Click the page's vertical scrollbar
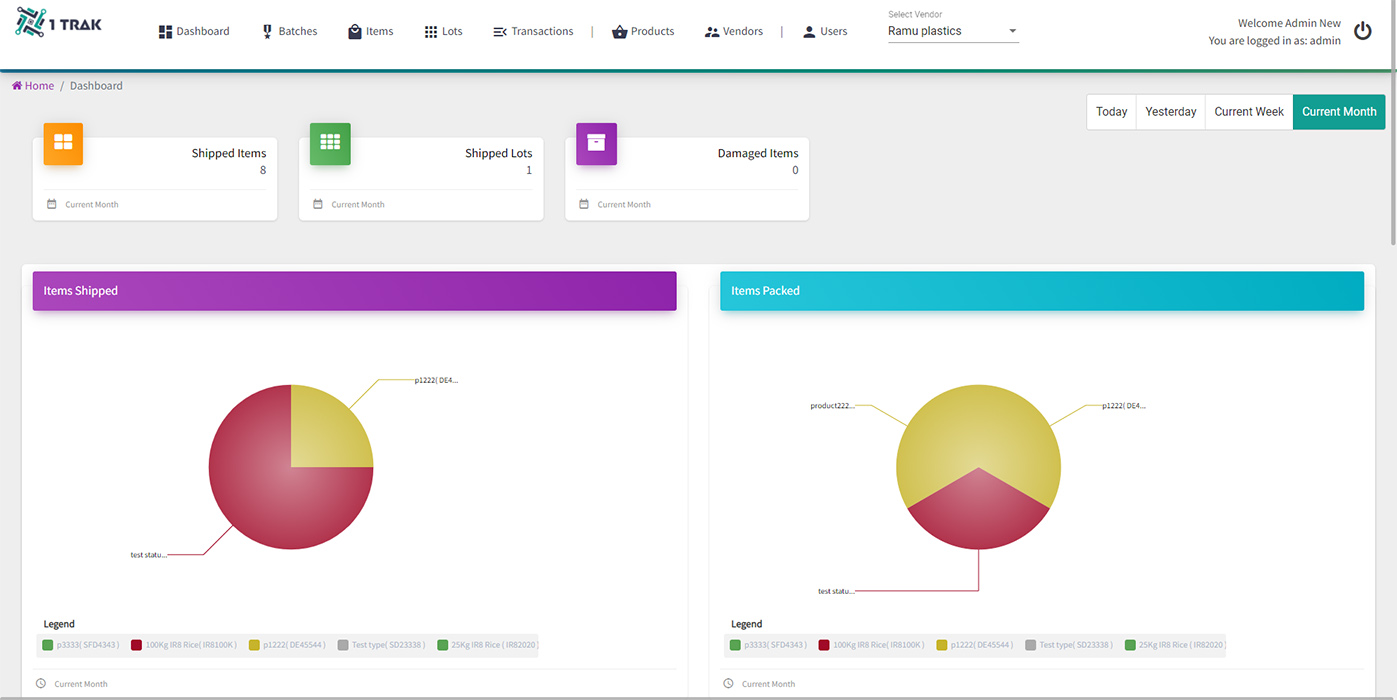The image size is (1397, 700). tap(1393, 125)
